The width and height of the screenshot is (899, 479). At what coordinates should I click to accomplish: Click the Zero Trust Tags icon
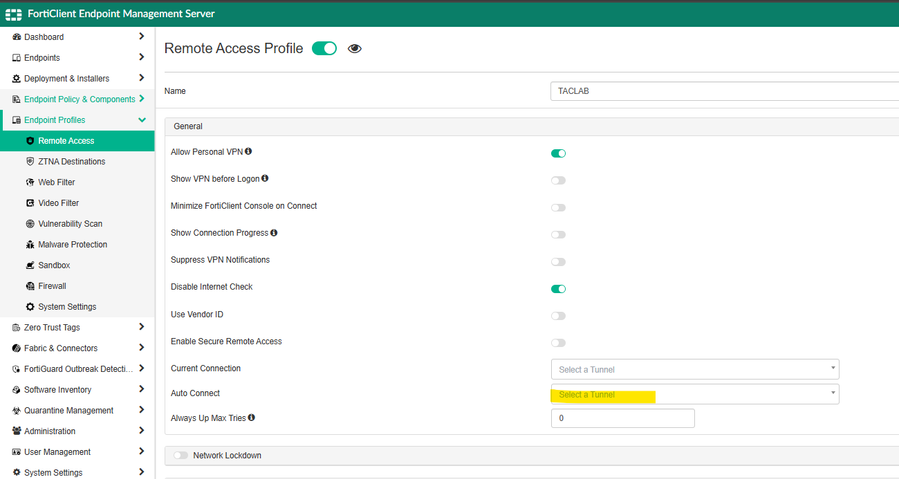pos(17,328)
